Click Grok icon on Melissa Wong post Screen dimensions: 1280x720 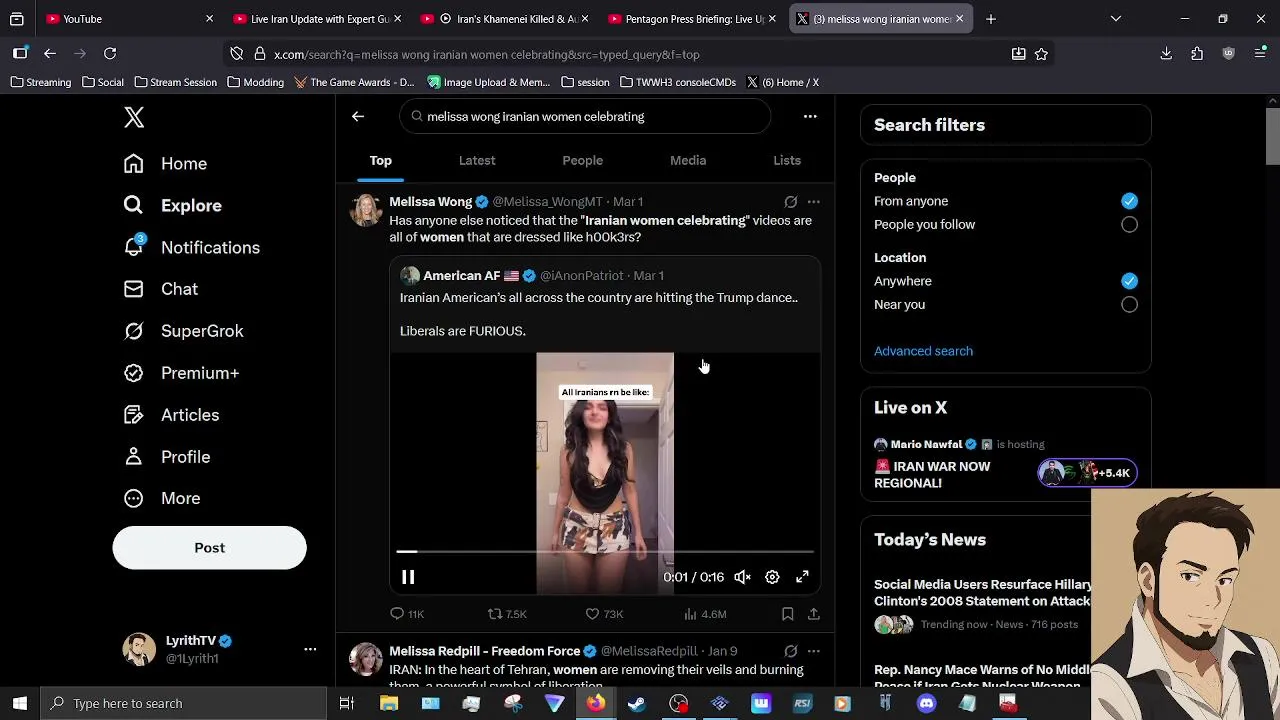coord(791,202)
